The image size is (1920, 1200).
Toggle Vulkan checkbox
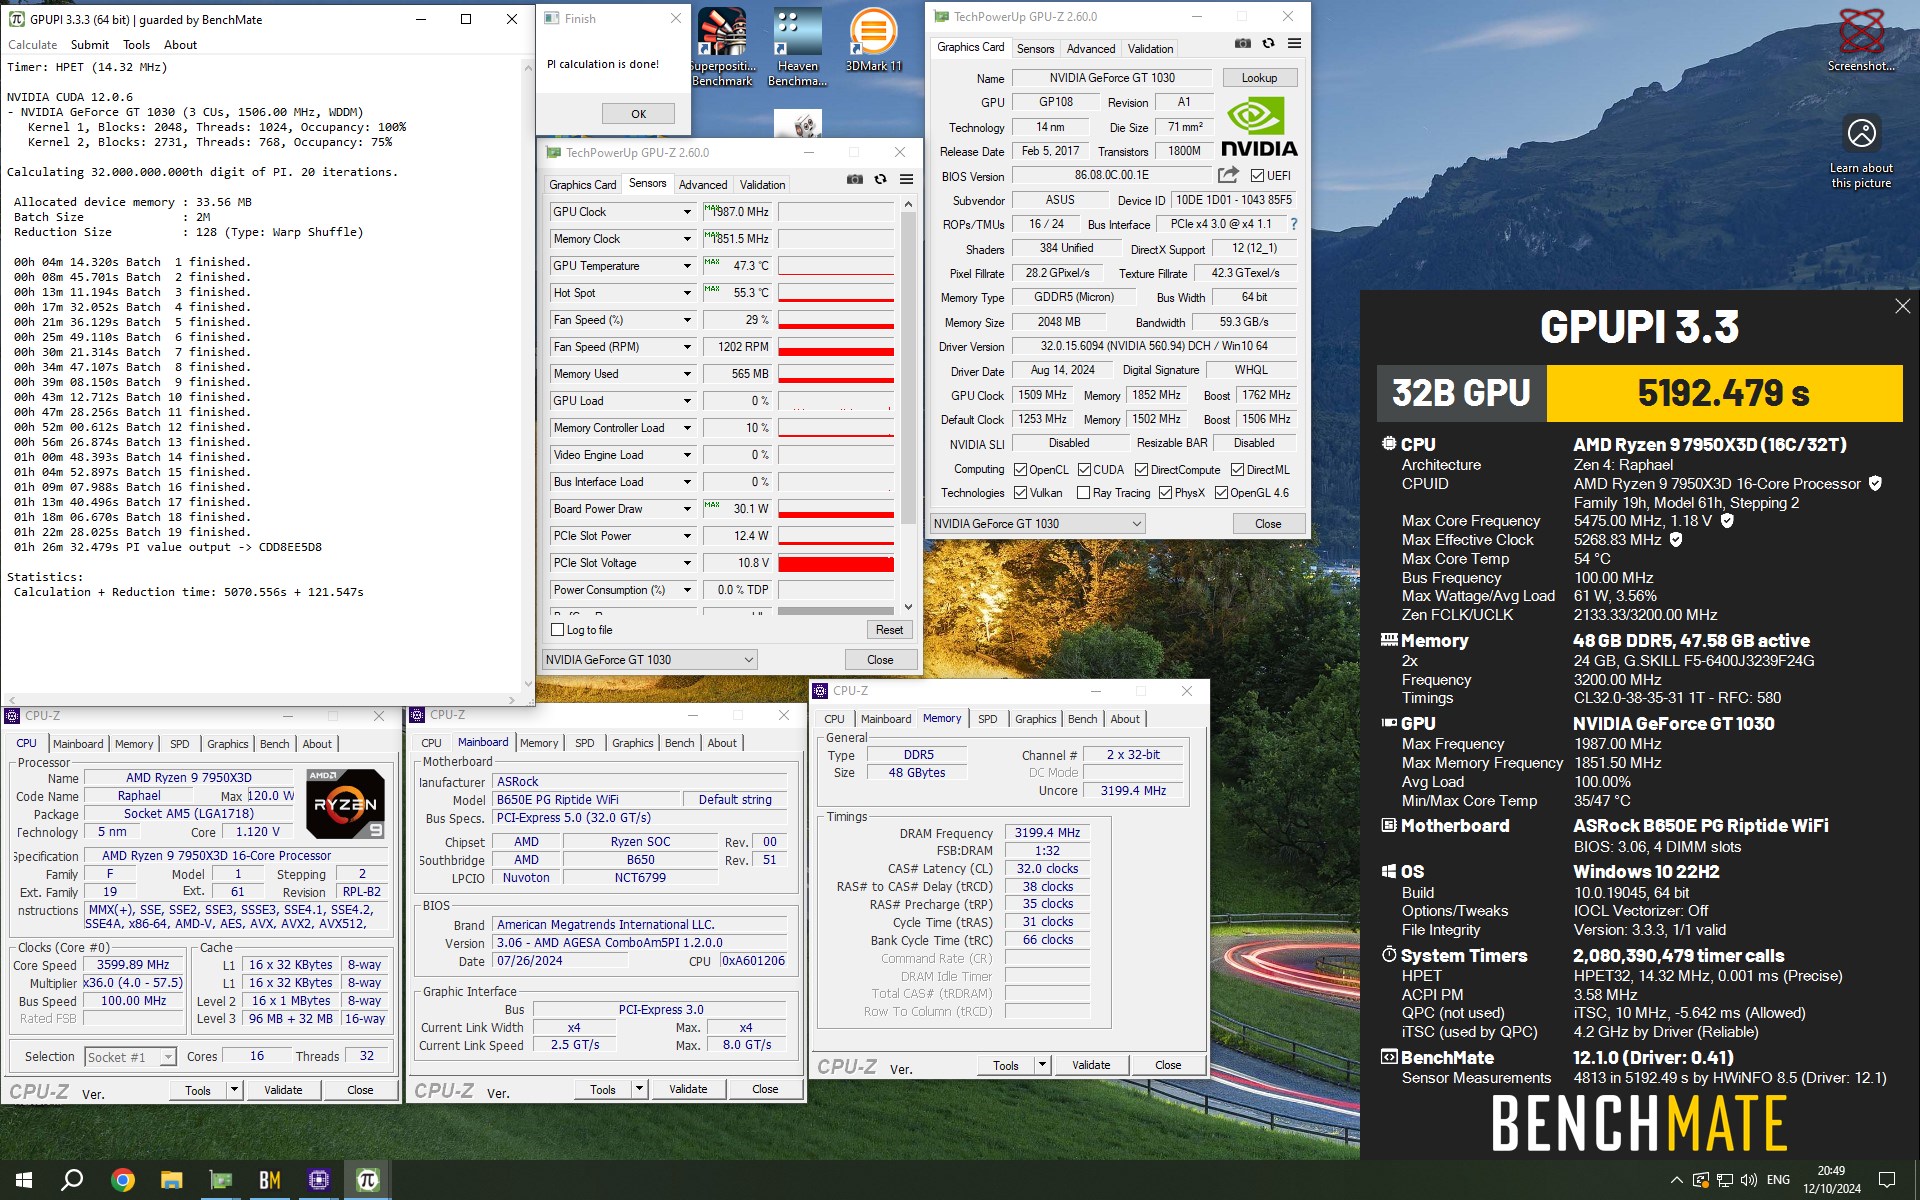point(1020,493)
